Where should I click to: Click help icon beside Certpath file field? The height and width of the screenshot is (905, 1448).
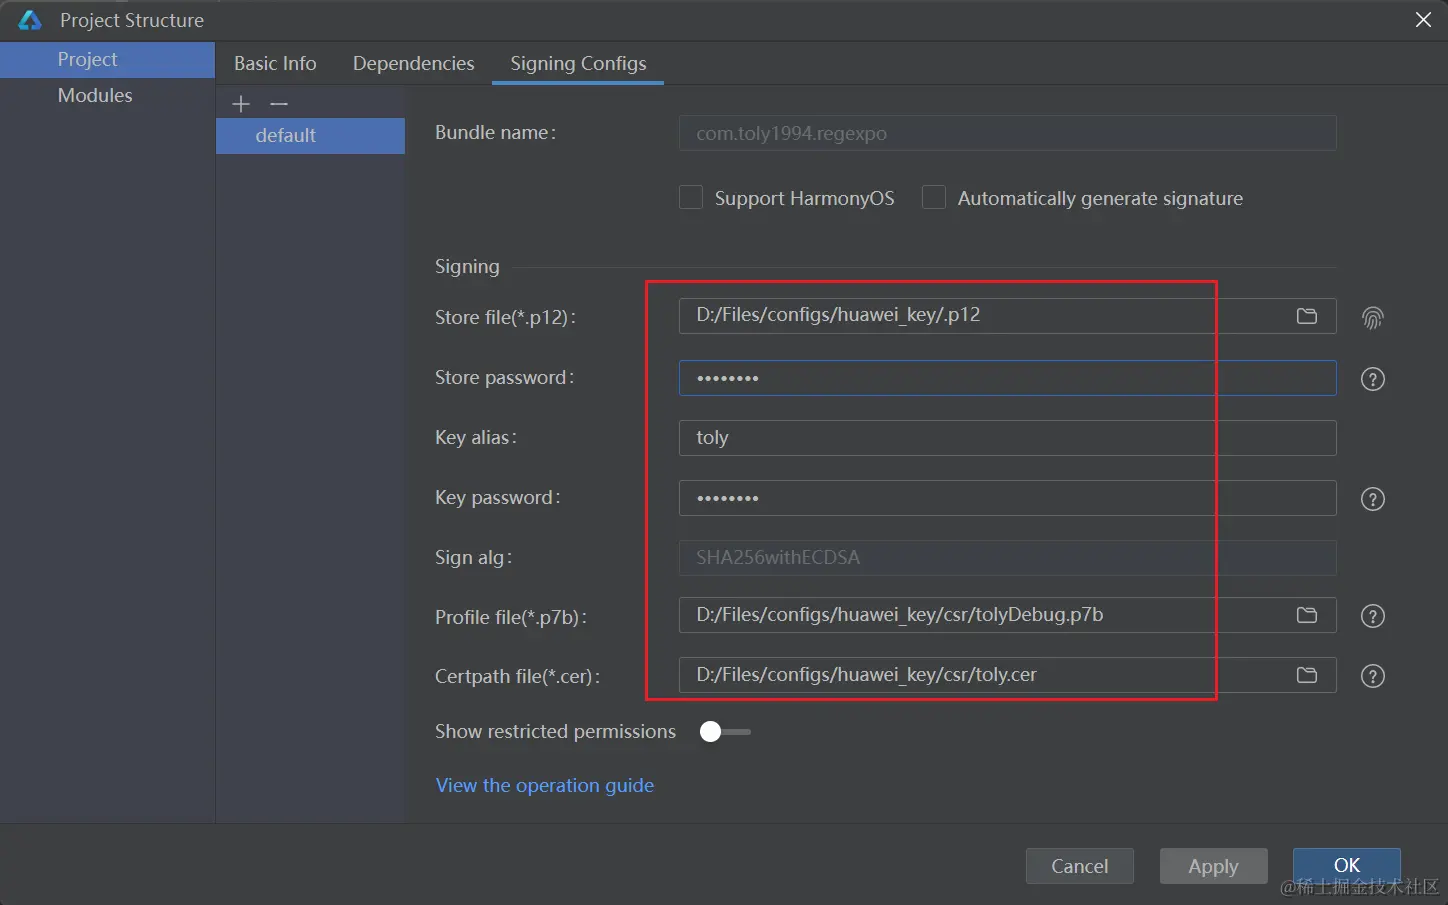click(x=1372, y=676)
